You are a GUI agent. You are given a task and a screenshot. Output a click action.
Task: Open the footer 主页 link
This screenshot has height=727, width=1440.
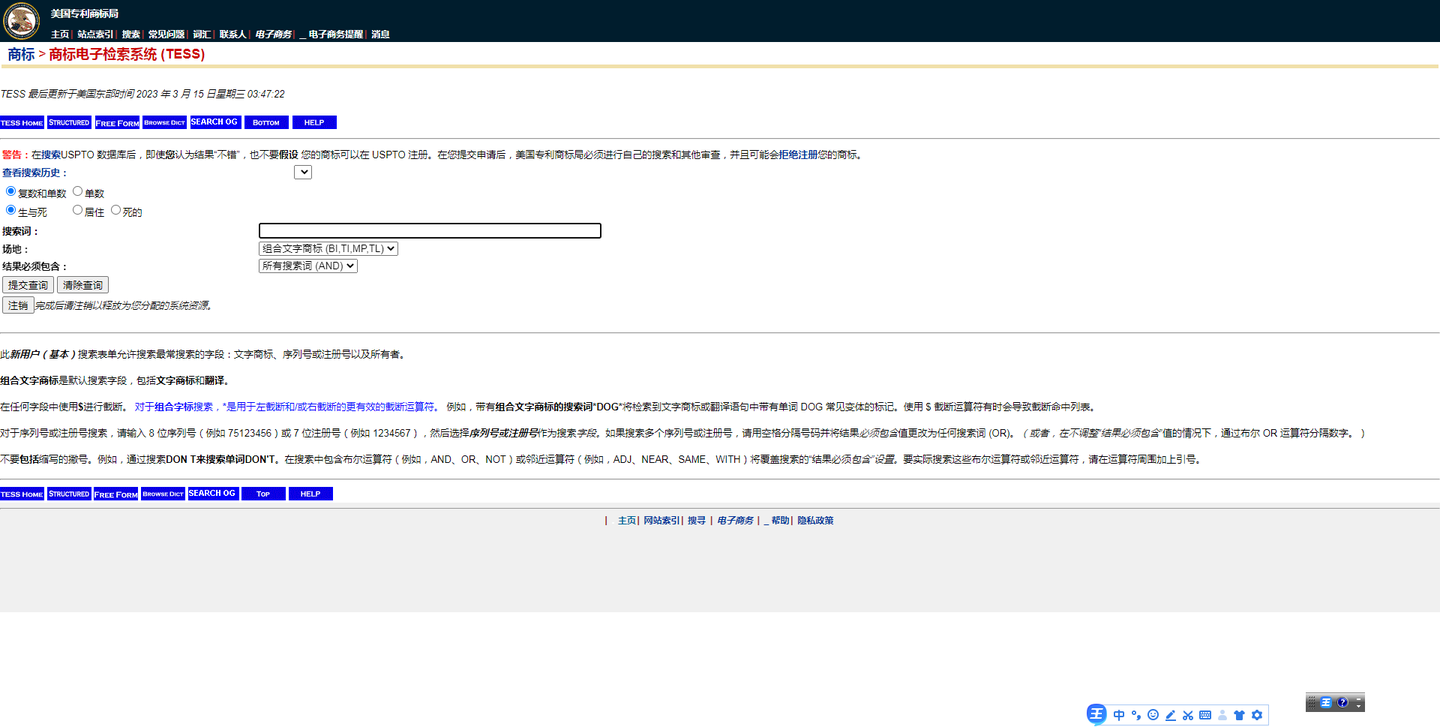627,521
